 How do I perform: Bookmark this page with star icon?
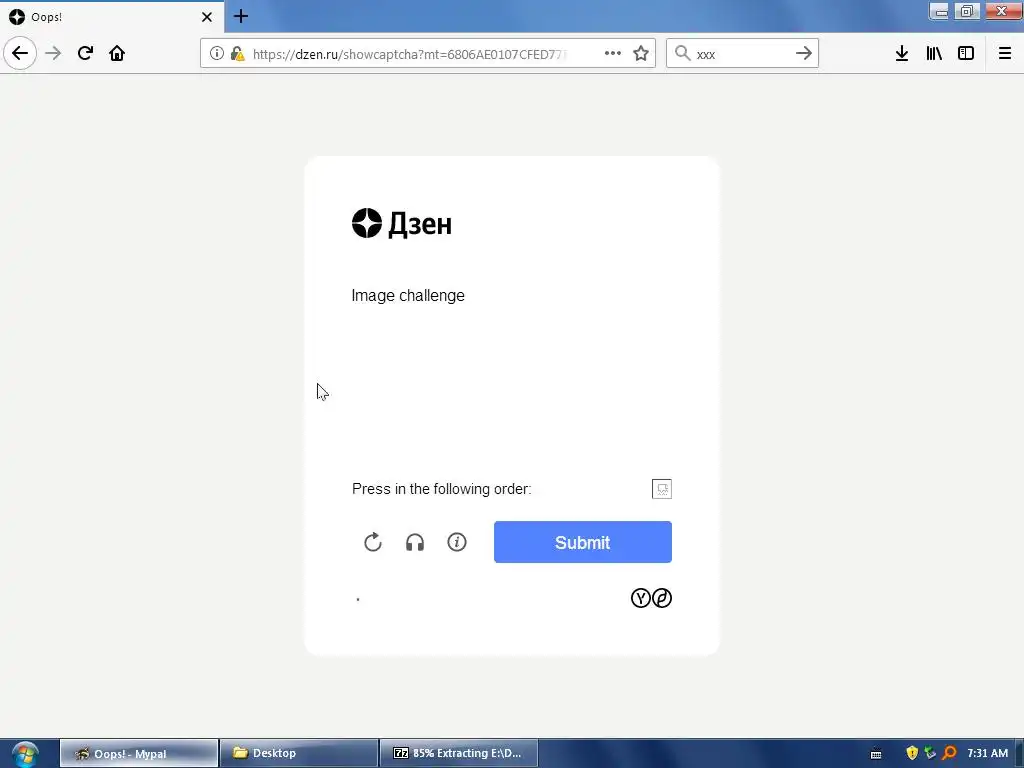click(x=641, y=53)
